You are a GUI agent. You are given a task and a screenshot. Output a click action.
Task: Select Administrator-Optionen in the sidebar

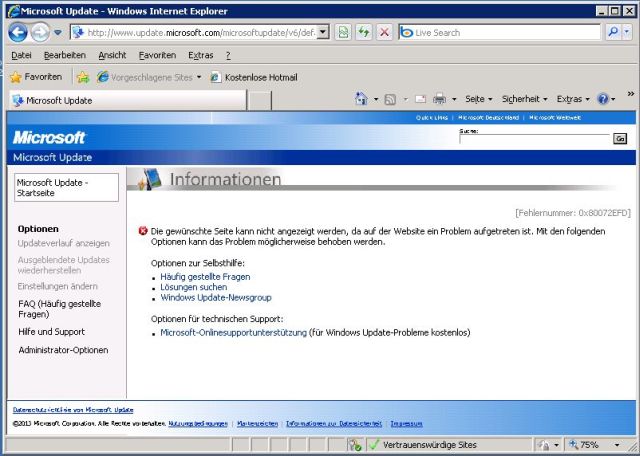point(63,350)
